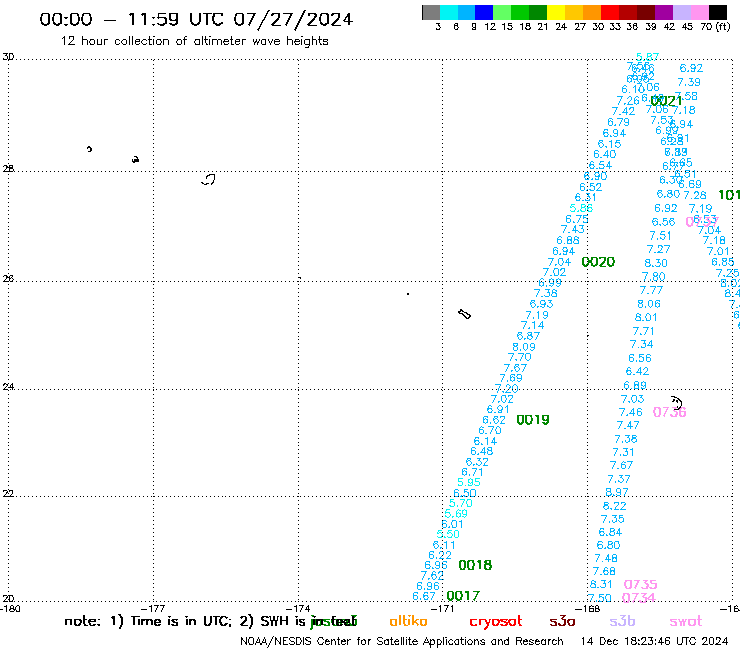
Task: Click the wave height value '8.30'
Action: click(x=656, y=263)
